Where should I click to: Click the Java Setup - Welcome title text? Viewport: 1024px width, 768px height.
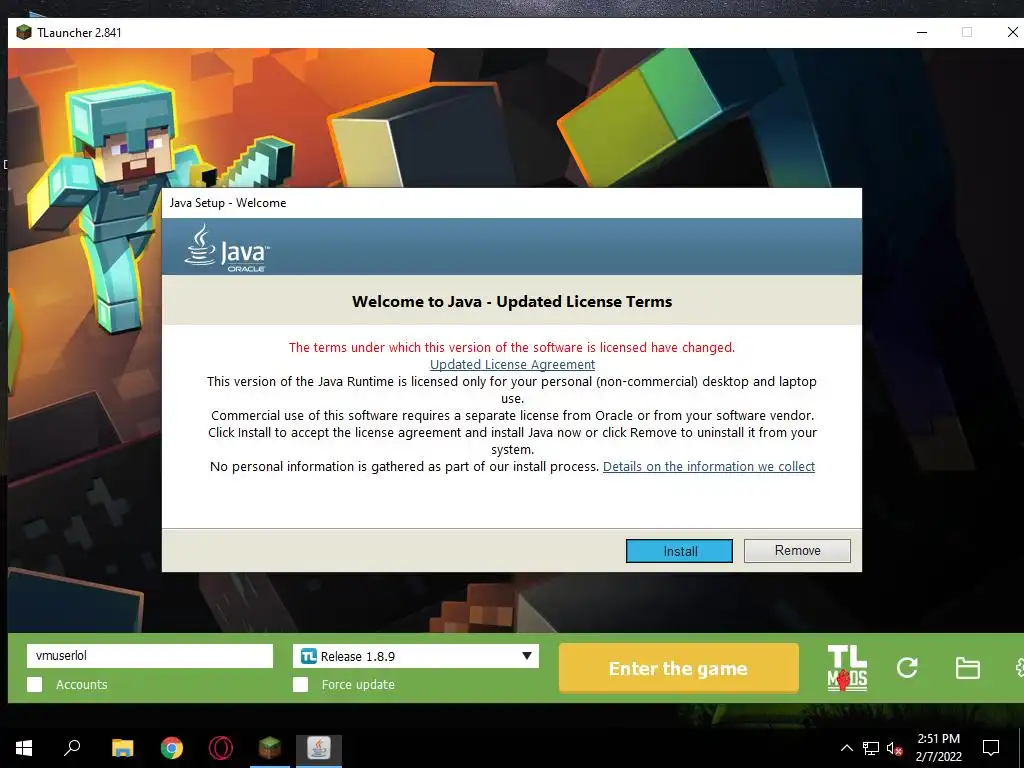coord(228,202)
